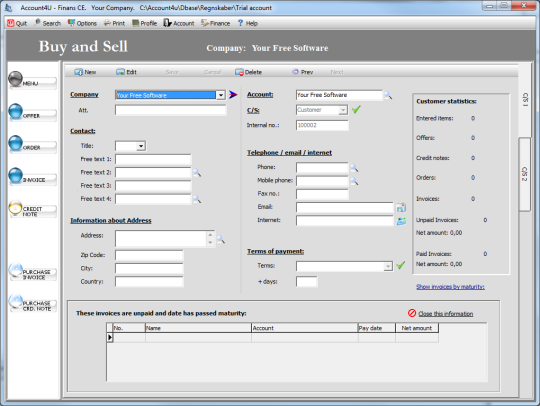Click search icon beside Free text 2

(x=197, y=172)
